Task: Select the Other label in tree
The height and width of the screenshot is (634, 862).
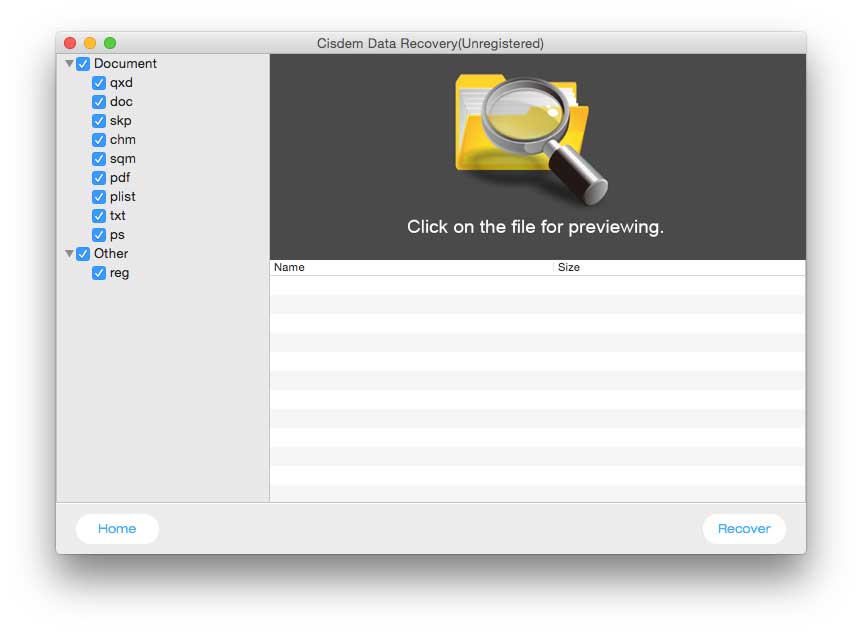Action: point(111,253)
